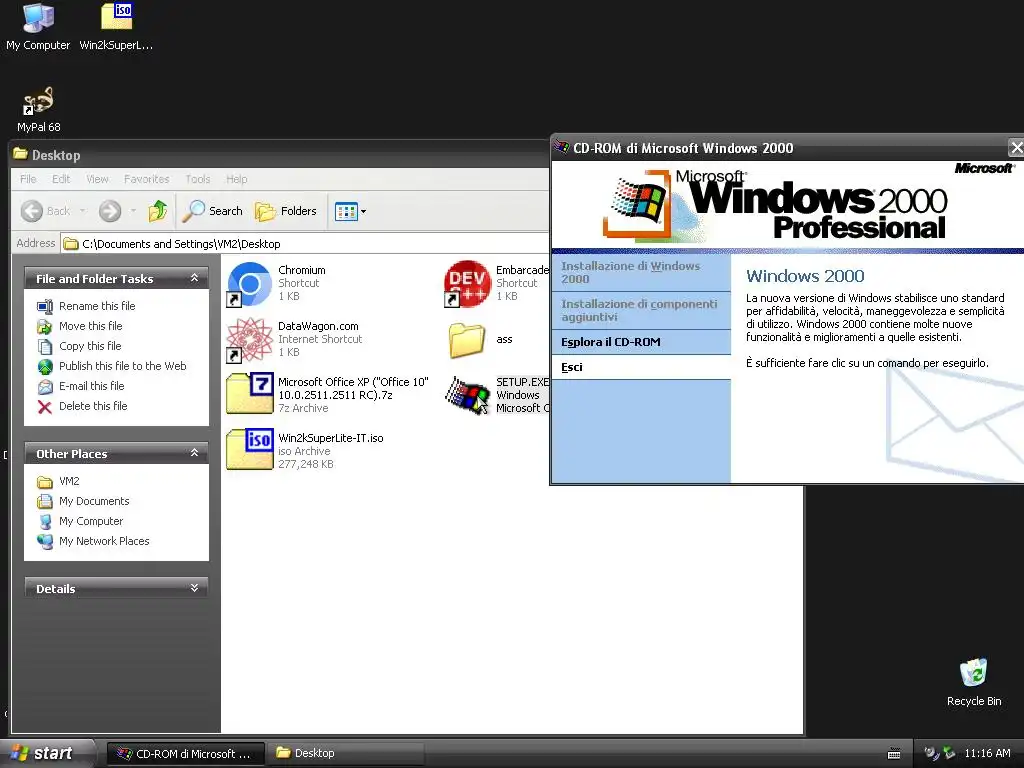Select the Embarcadero Dev-C++ shortcut icon
The height and width of the screenshot is (768, 1024).
(466, 283)
